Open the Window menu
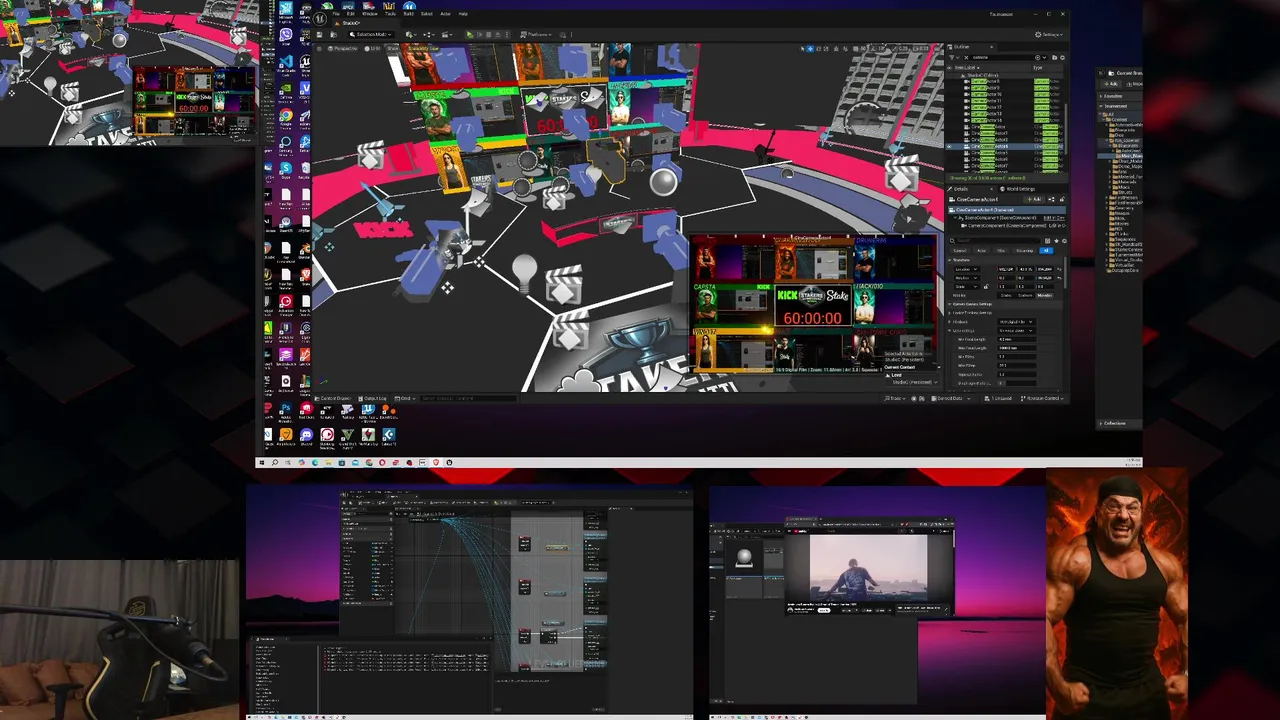Screen dimensions: 1280x720 pyautogui.click(x=370, y=14)
